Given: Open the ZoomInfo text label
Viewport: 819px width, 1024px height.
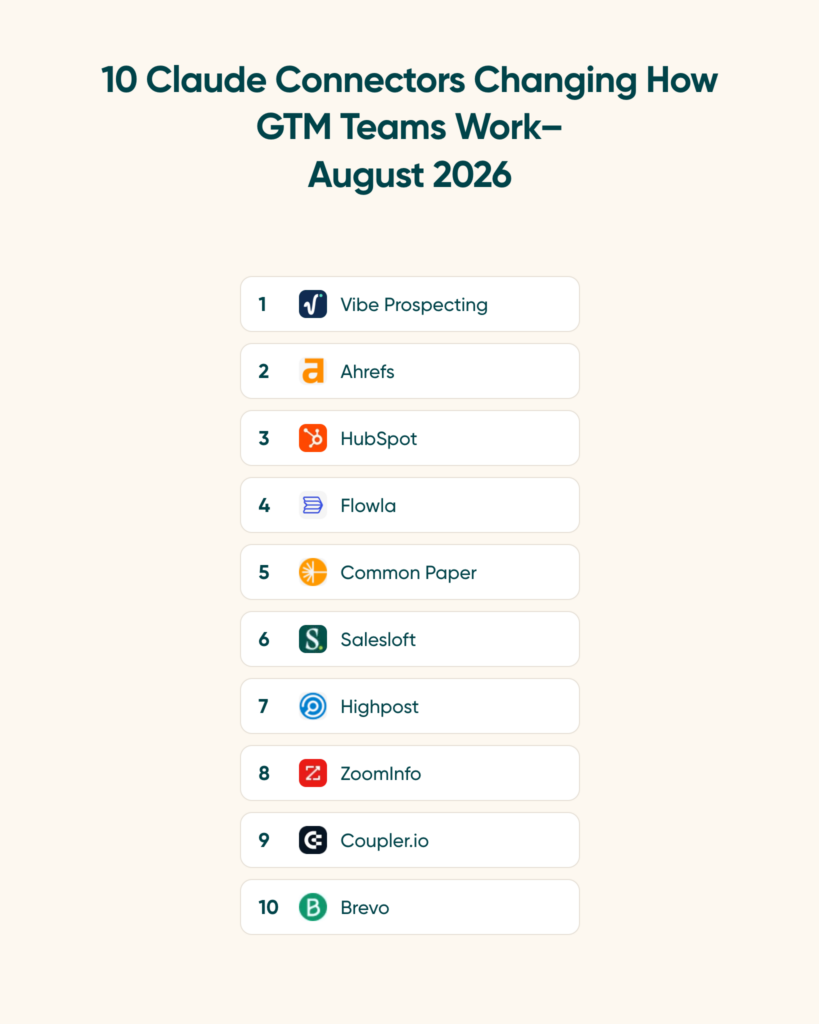Looking at the screenshot, I should point(381,774).
